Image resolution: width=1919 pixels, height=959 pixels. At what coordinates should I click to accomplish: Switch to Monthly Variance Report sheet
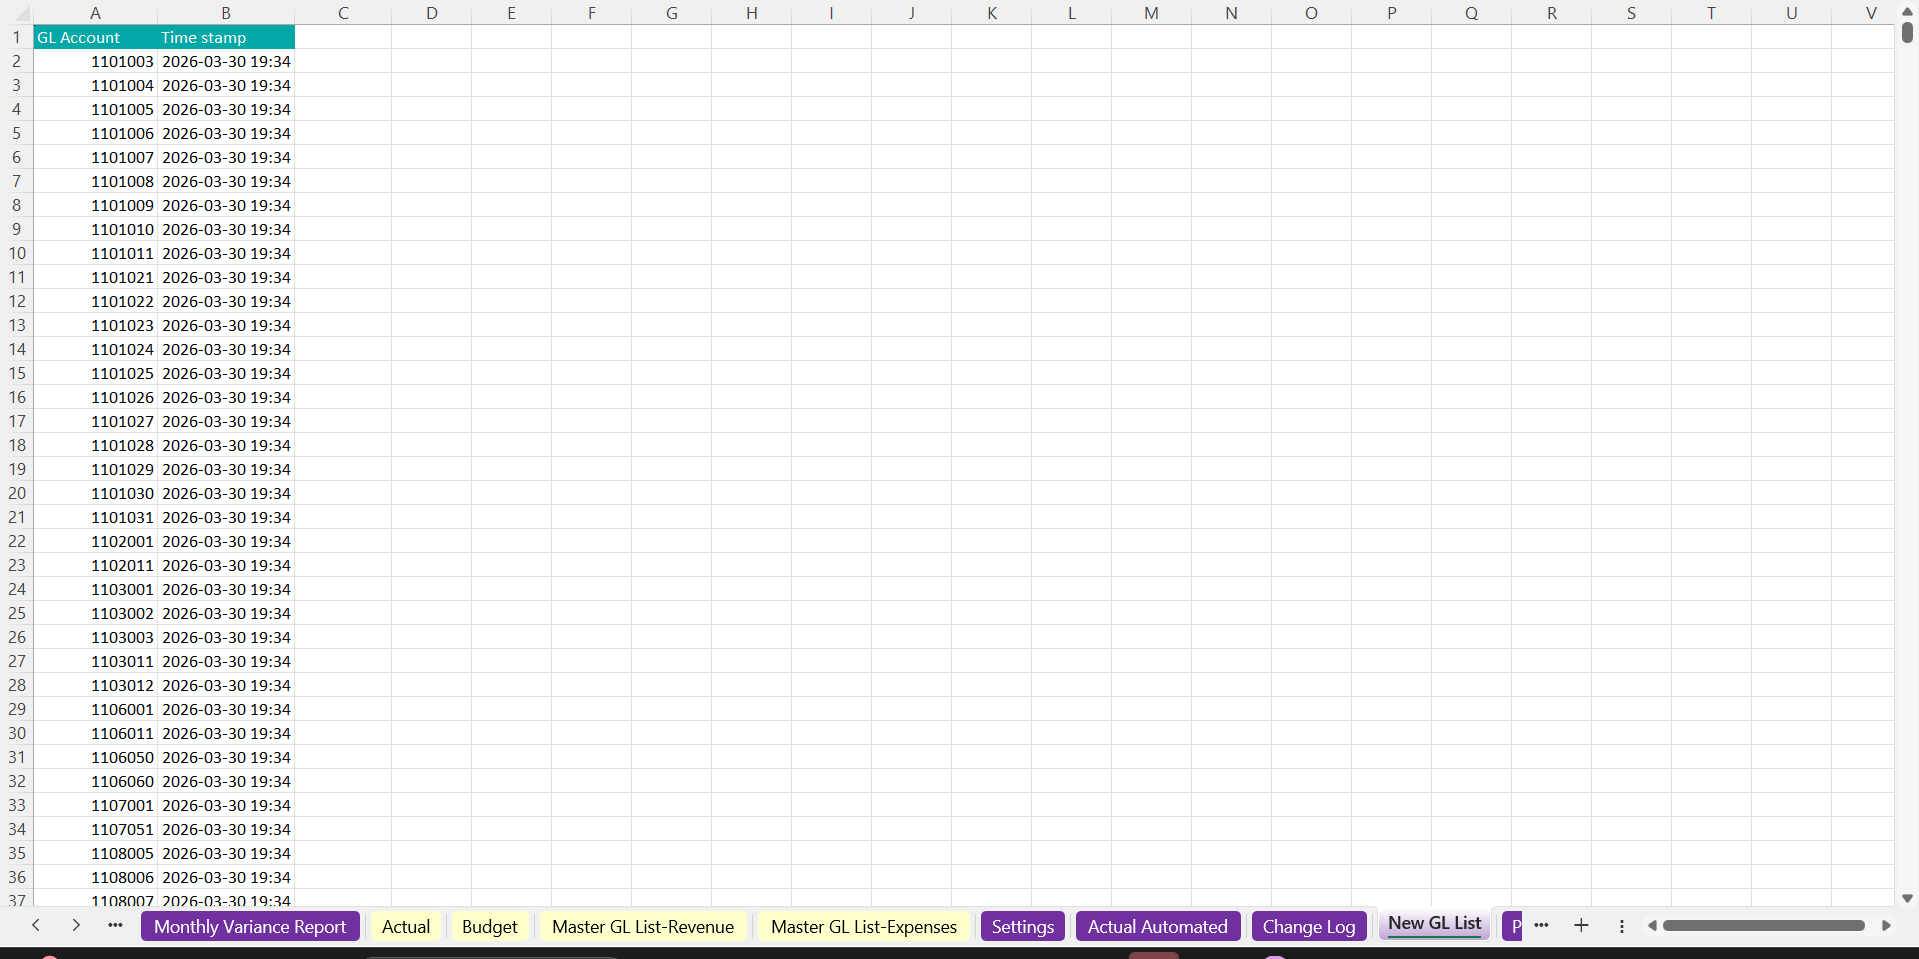coord(250,927)
